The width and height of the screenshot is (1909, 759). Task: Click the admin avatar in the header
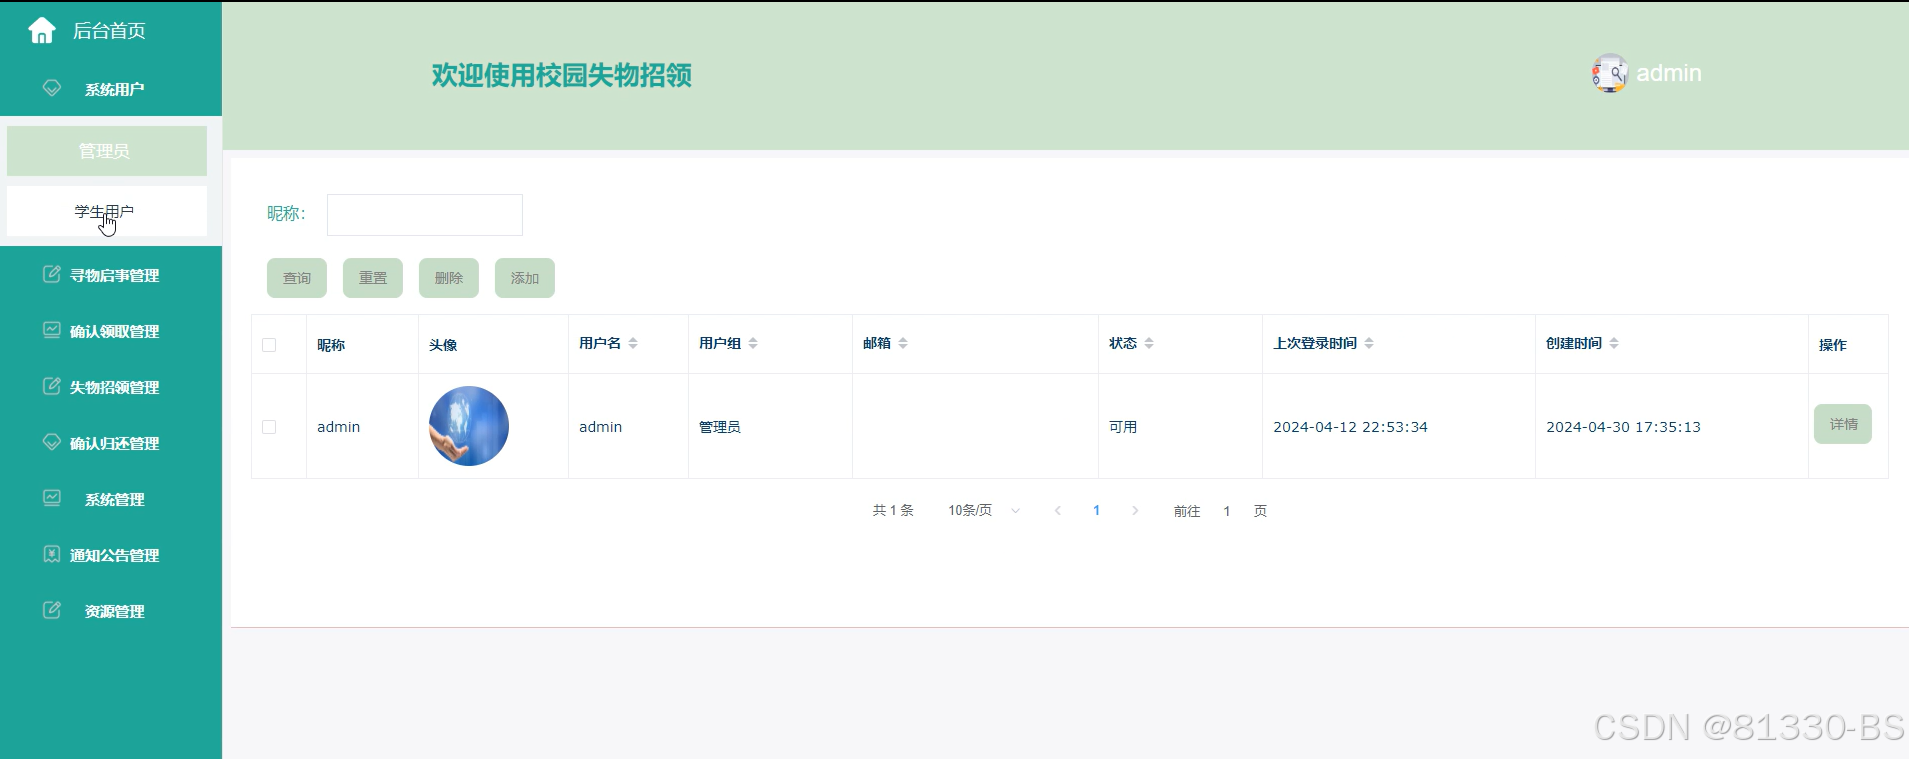pos(1609,73)
